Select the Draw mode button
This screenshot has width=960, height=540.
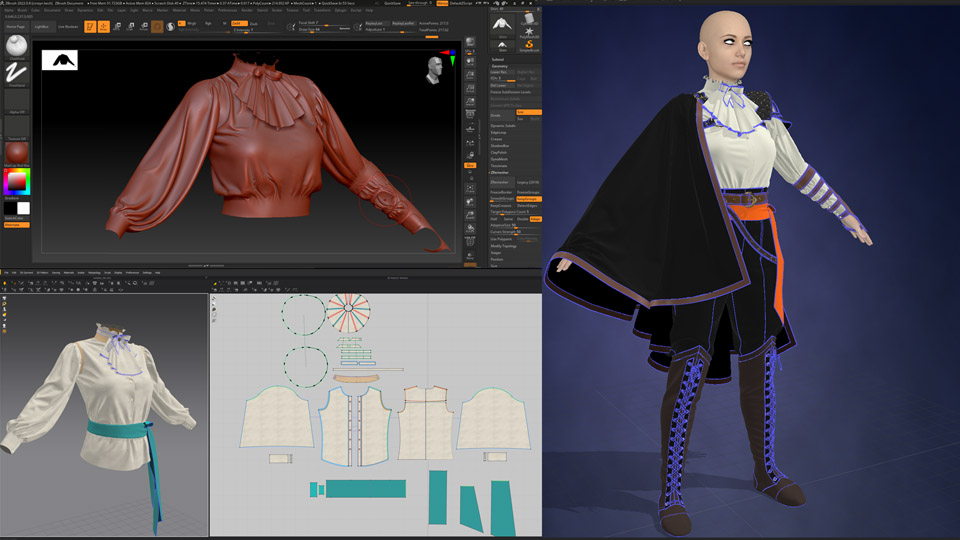tap(103, 27)
